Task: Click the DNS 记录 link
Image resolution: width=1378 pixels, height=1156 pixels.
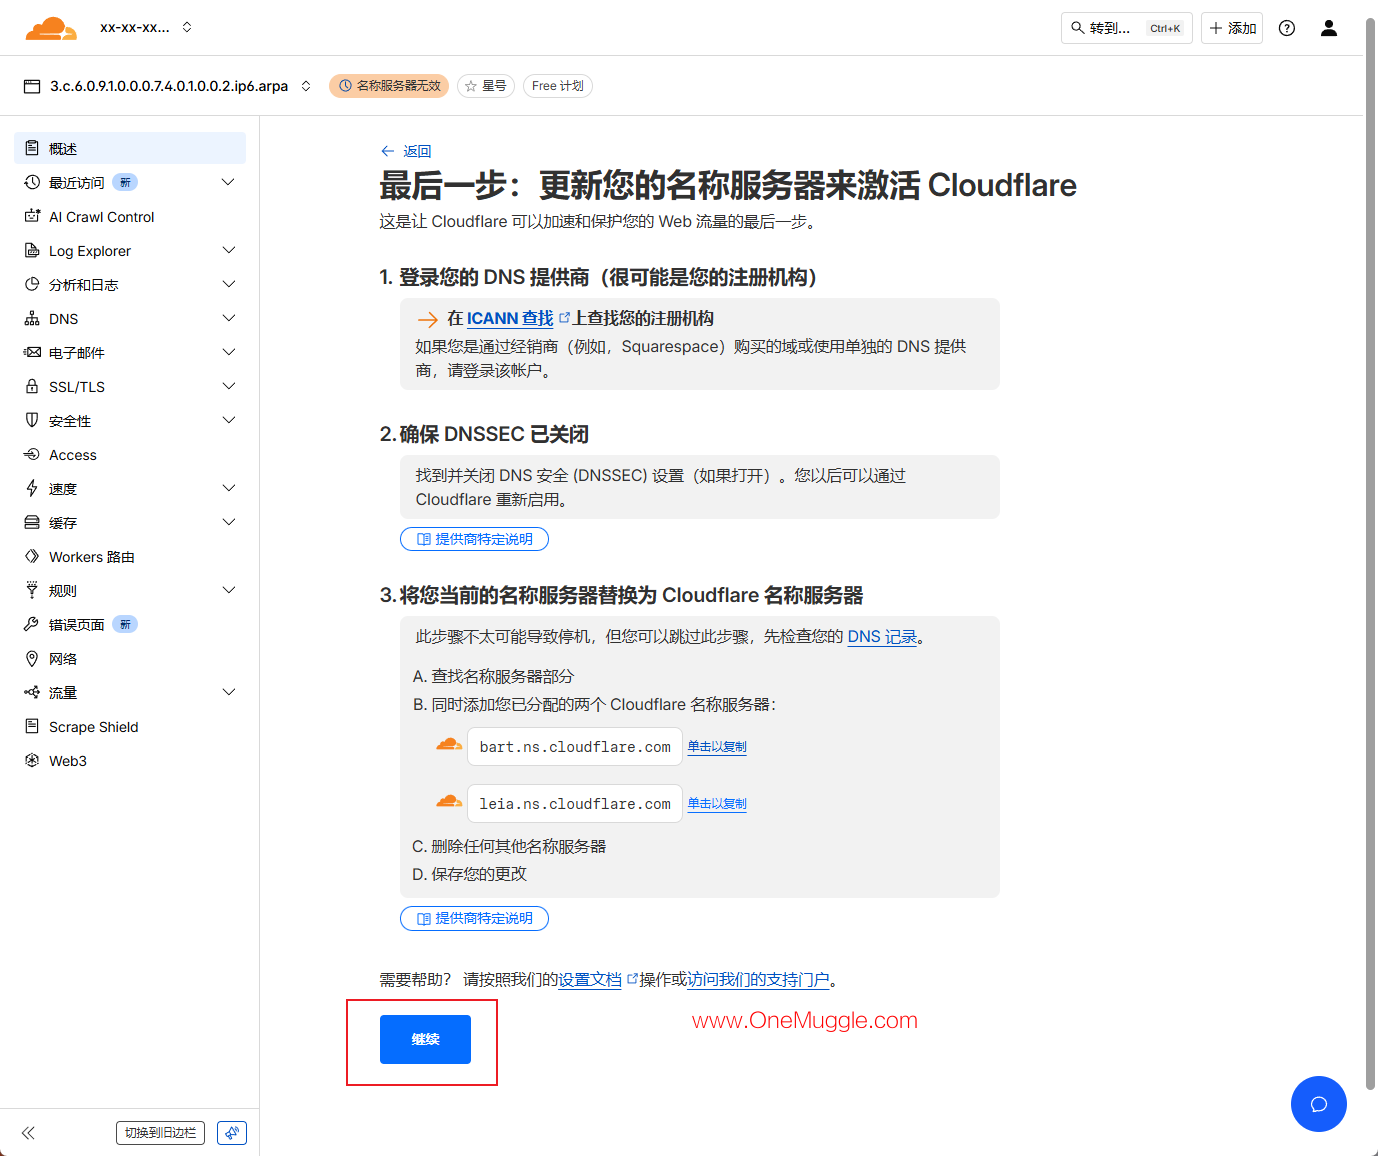Action: pyautogui.click(x=882, y=636)
